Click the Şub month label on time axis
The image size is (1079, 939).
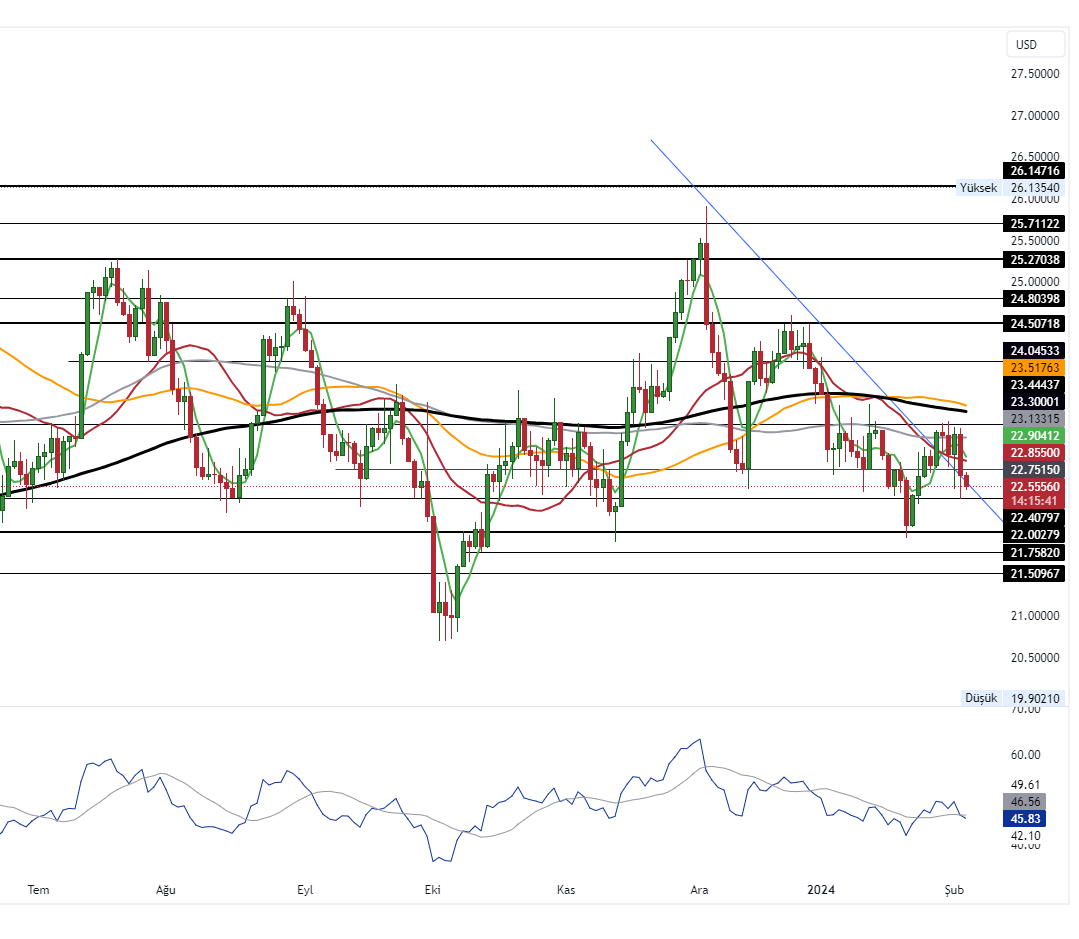[954, 889]
